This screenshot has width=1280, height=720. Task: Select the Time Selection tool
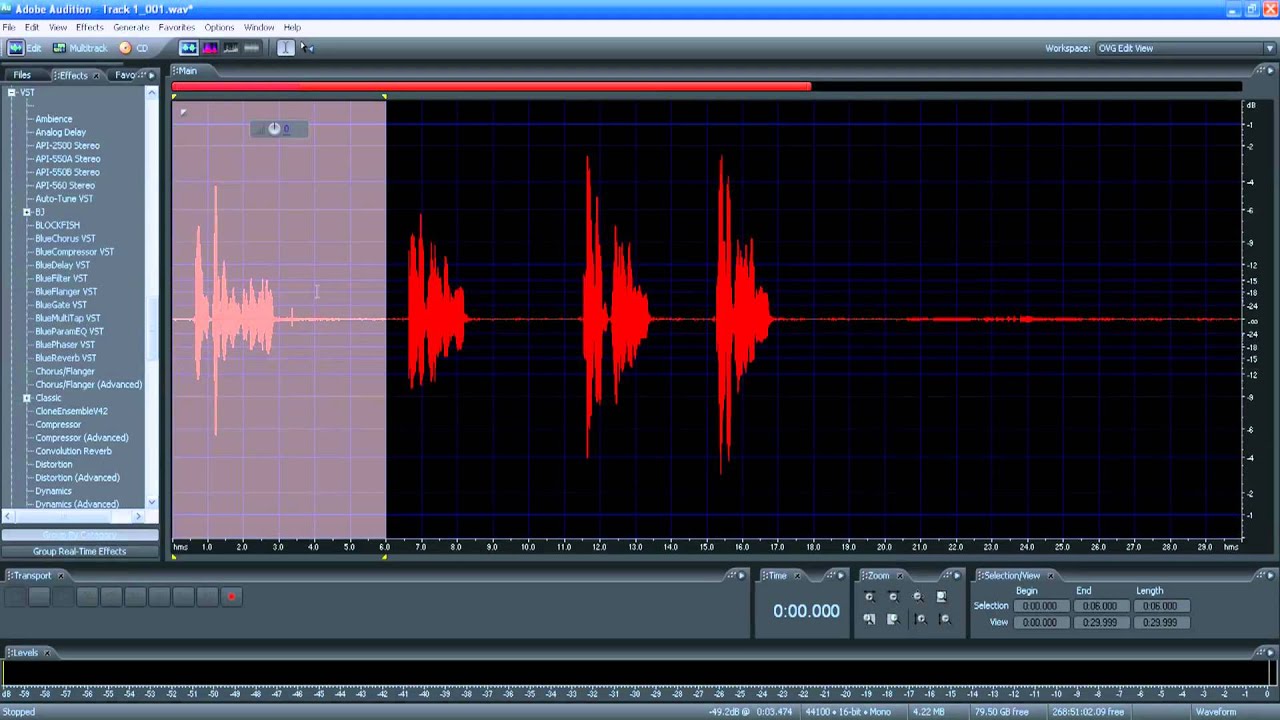pos(286,48)
